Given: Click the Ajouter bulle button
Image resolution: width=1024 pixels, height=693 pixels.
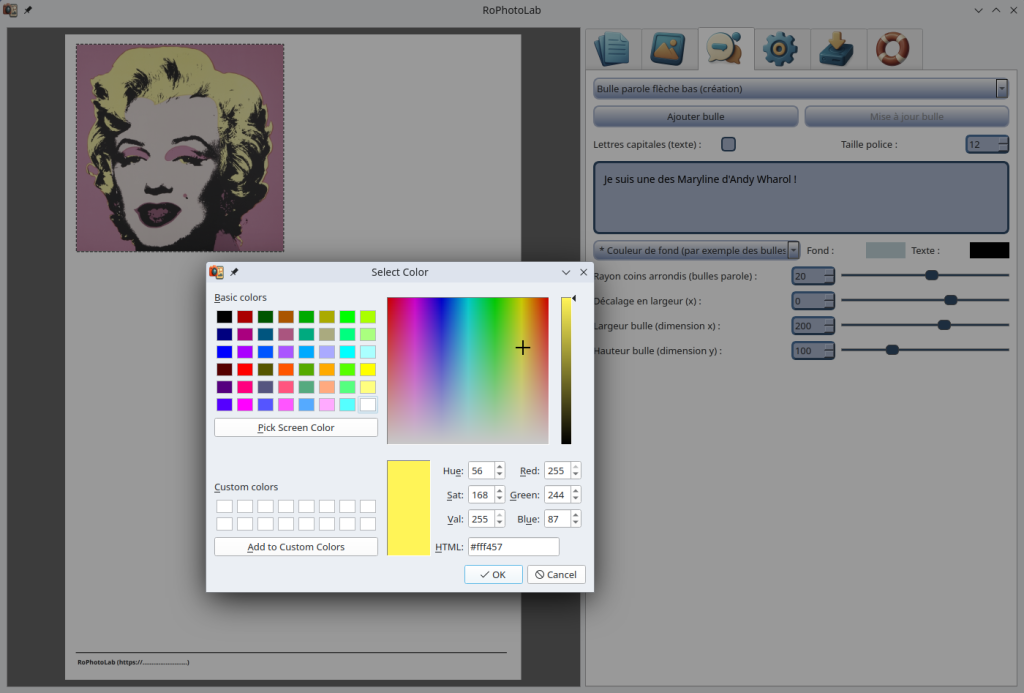Looking at the screenshot, I should coord(696,116).
